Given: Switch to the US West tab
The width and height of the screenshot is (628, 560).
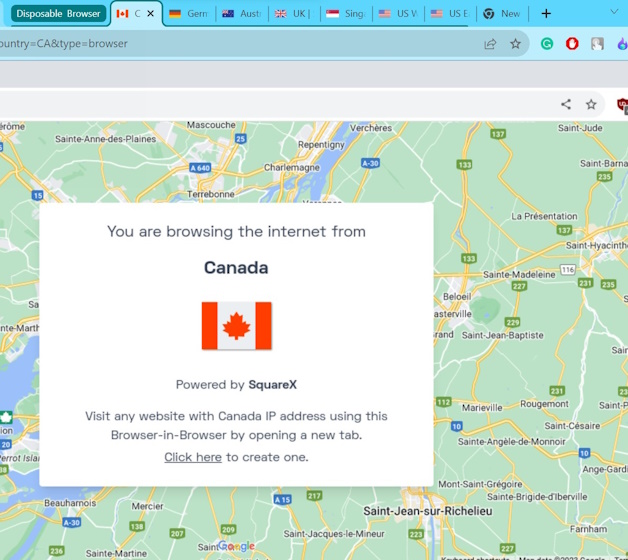Looking at the screenshot, I should coord(398,14).
